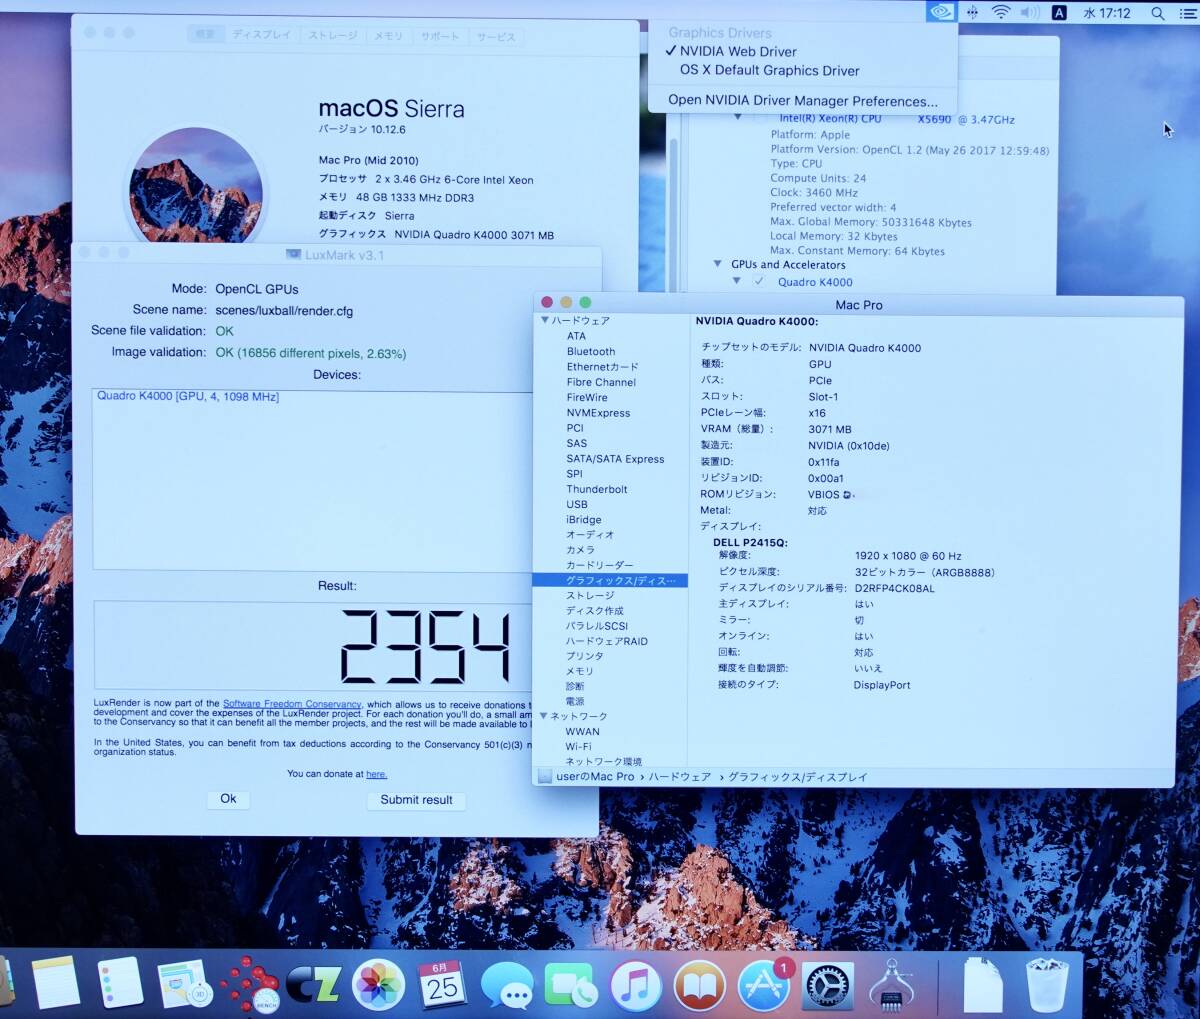Click DELL P2415Q display heading

pyautogui.click(x=750, y=543)
